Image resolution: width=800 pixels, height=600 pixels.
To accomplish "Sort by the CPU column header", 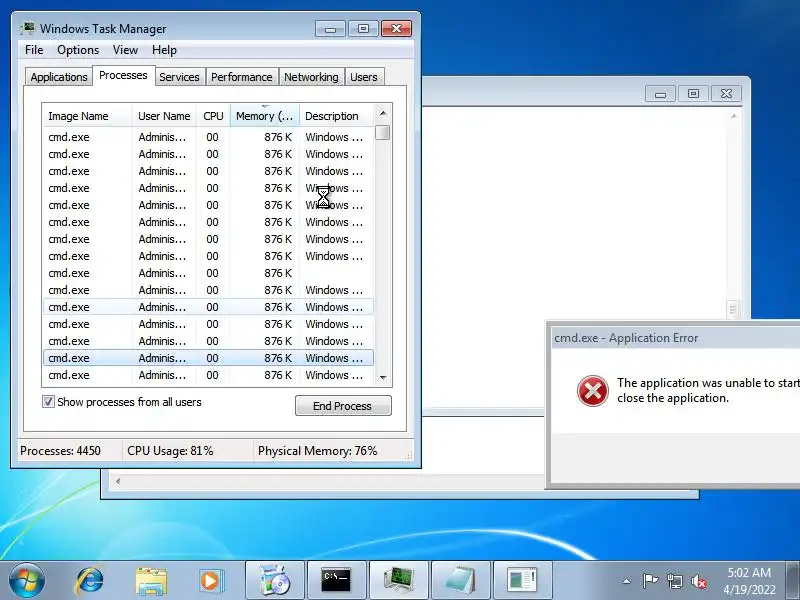I will point(213,116).
